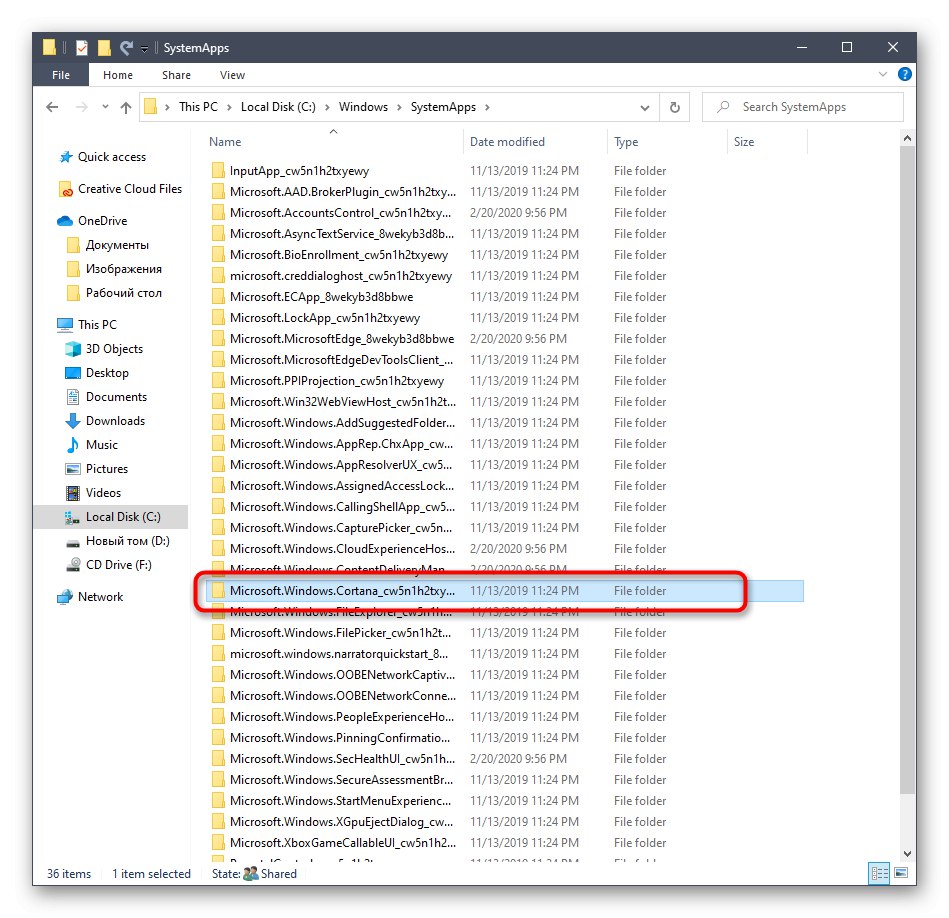Open Quick access in the sidebar

click(111, 157)
